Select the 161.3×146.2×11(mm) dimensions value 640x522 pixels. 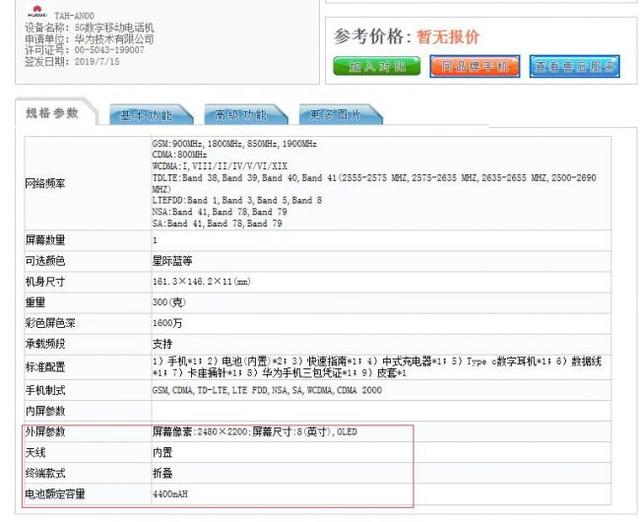pos(201,282)
